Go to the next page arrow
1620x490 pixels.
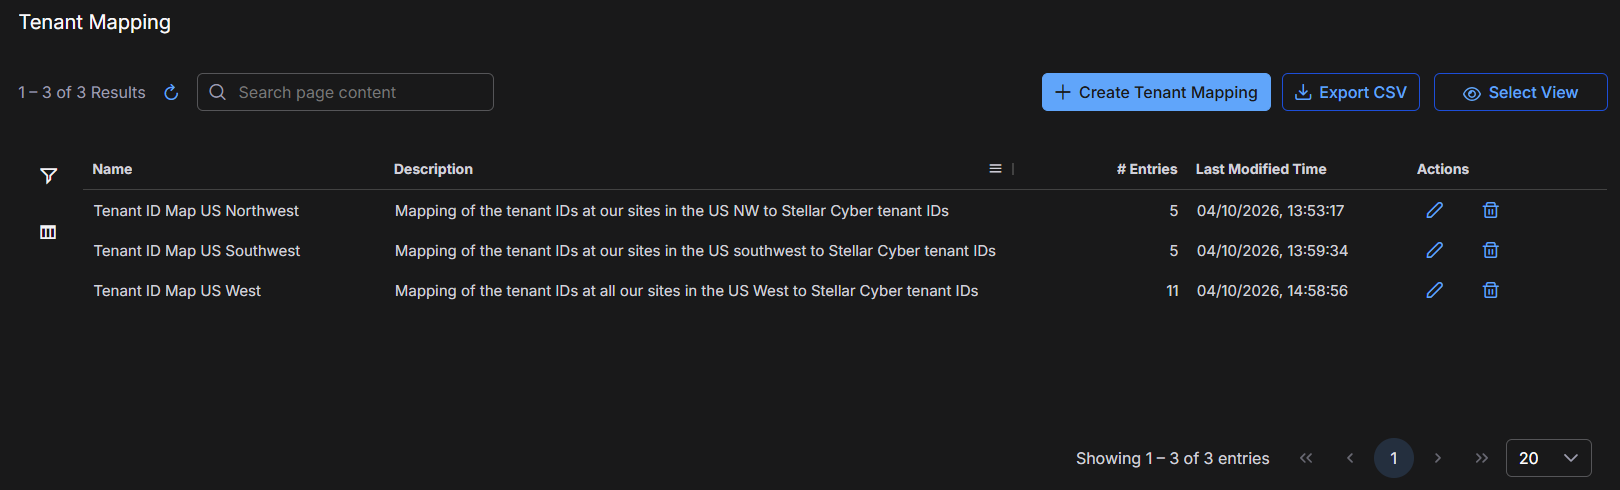coord(1438,458)
